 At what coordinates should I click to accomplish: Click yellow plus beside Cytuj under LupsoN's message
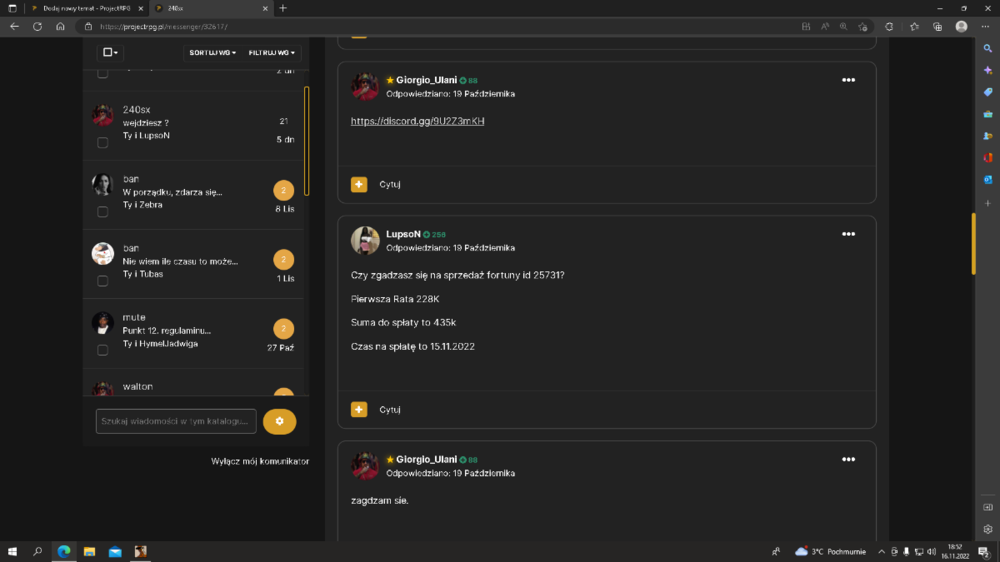(x=359, y=410)
